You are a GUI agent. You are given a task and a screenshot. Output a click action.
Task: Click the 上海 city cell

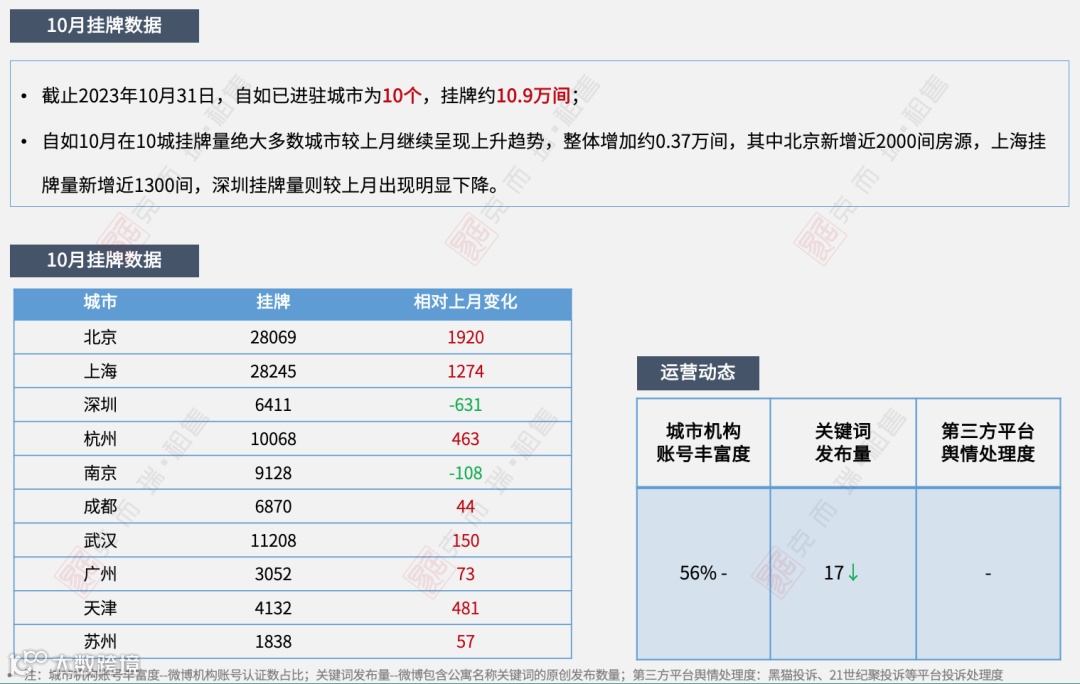101,371
